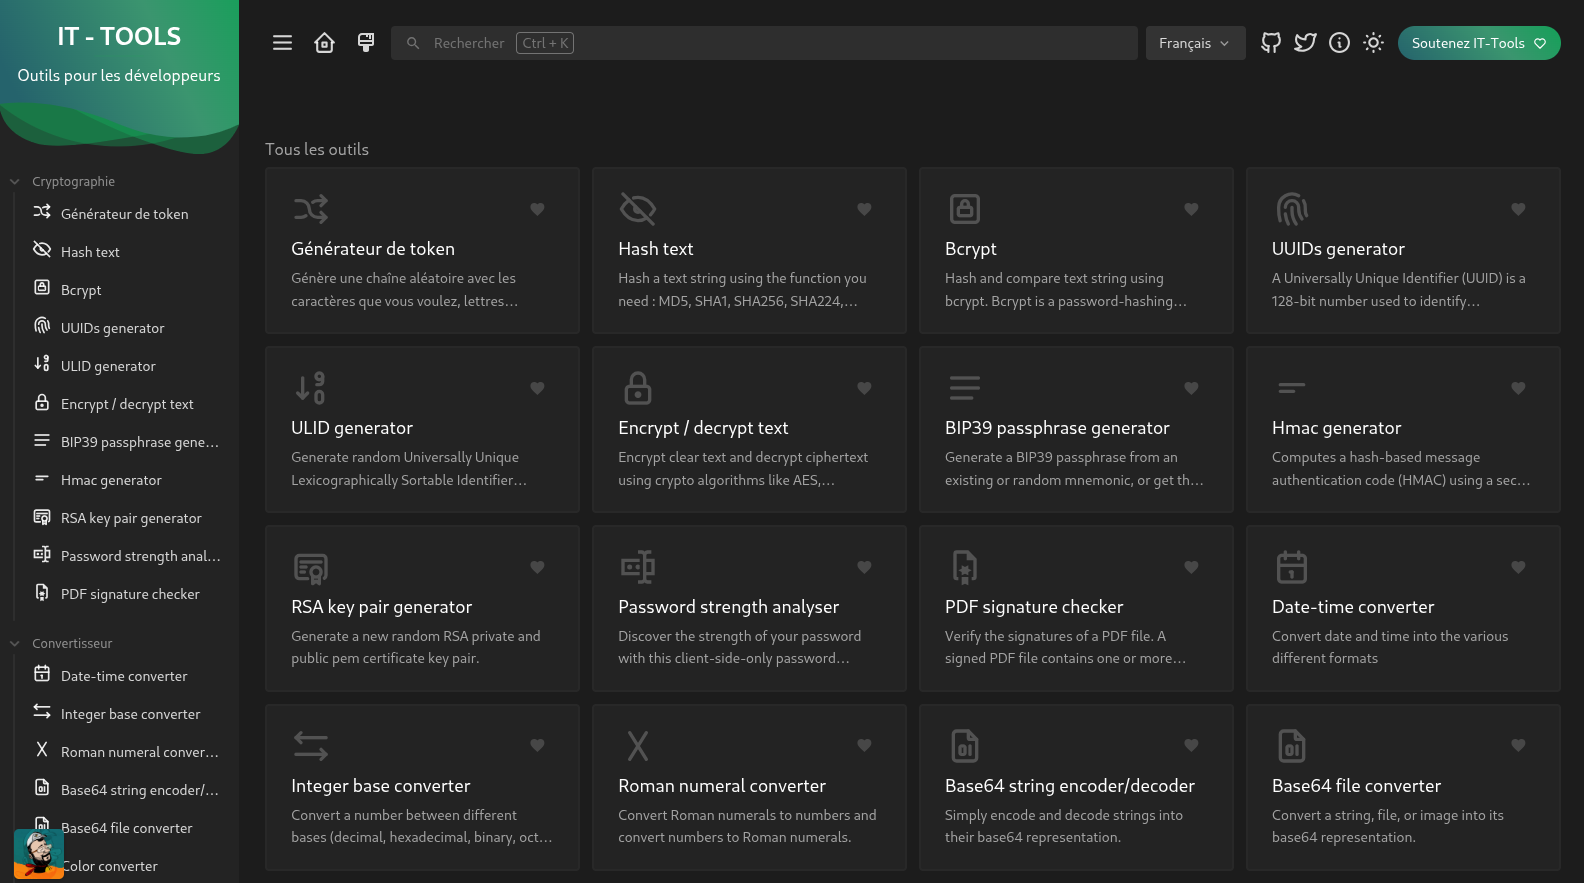The height and width of the screenshot is (883, 1584).
Task: Open the PDF signature checker card title
Action: pyautogui.click(x=1034, y=607)
